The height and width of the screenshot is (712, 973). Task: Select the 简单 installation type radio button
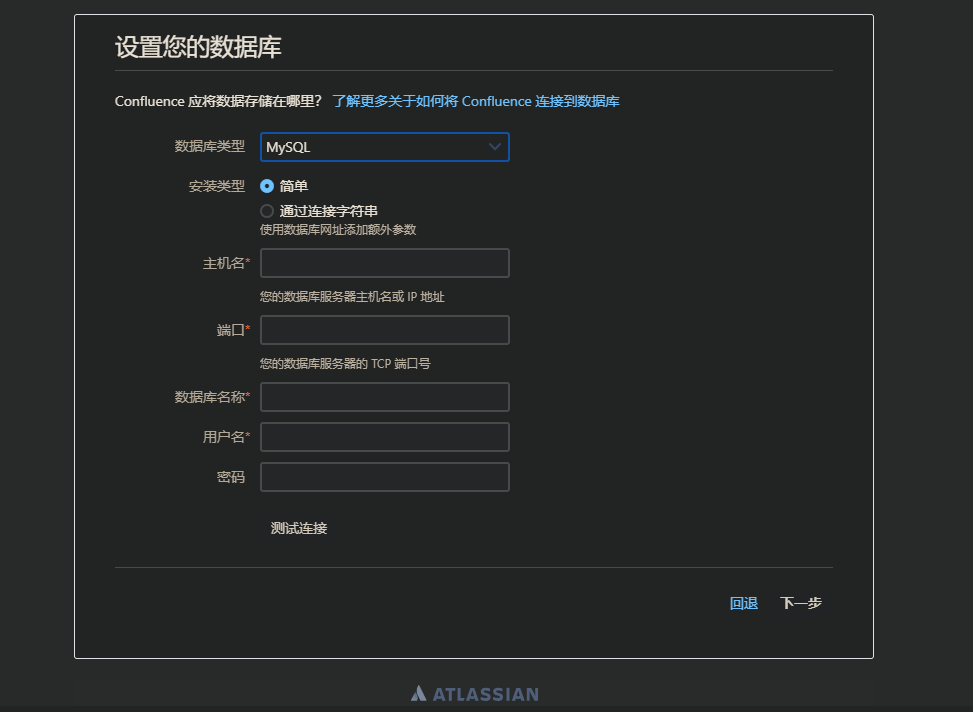click(x=267, y=186)
